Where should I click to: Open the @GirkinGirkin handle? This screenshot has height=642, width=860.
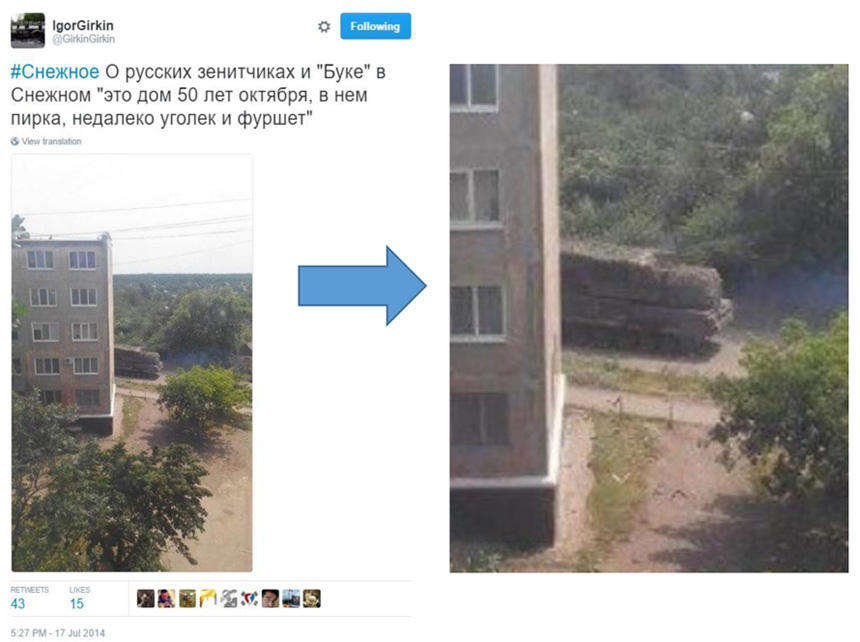pyautogui.click(x=83, y=39)
